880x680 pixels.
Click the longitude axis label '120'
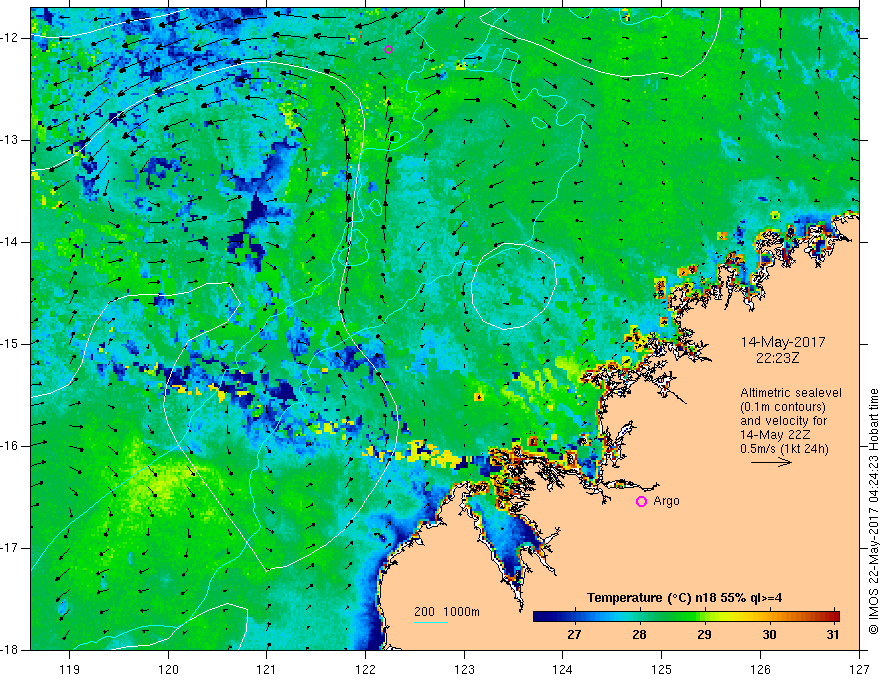pyautogui.click(x=168, y=669)
